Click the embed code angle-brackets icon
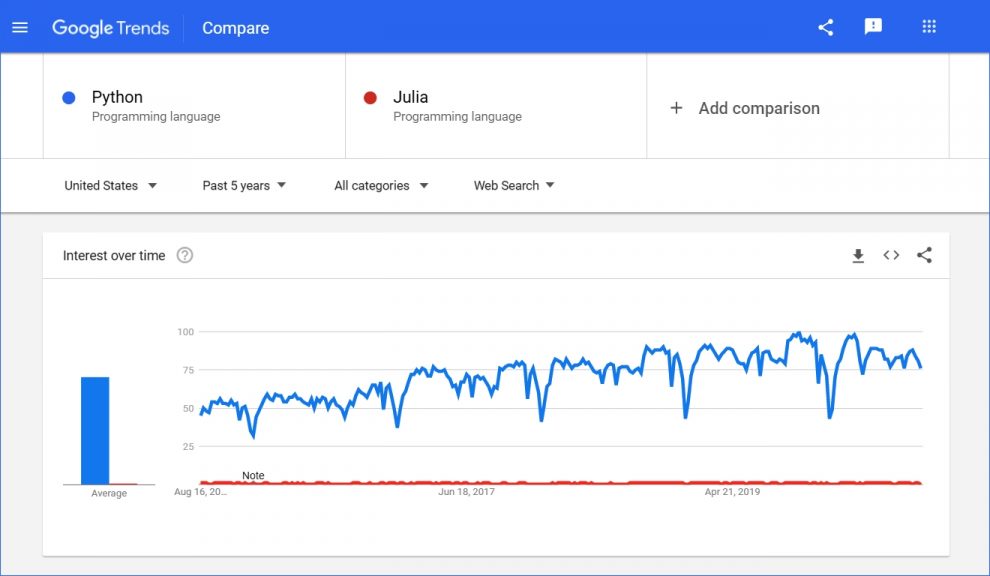990x576 pixels. point(891,256)
